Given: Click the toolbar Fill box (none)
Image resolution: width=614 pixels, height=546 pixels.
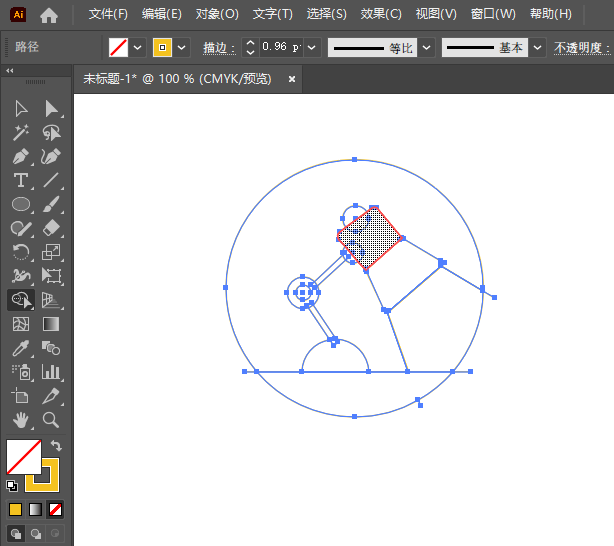Looking at the screenshot, I should pyautogui.click(x=23, y=457).
